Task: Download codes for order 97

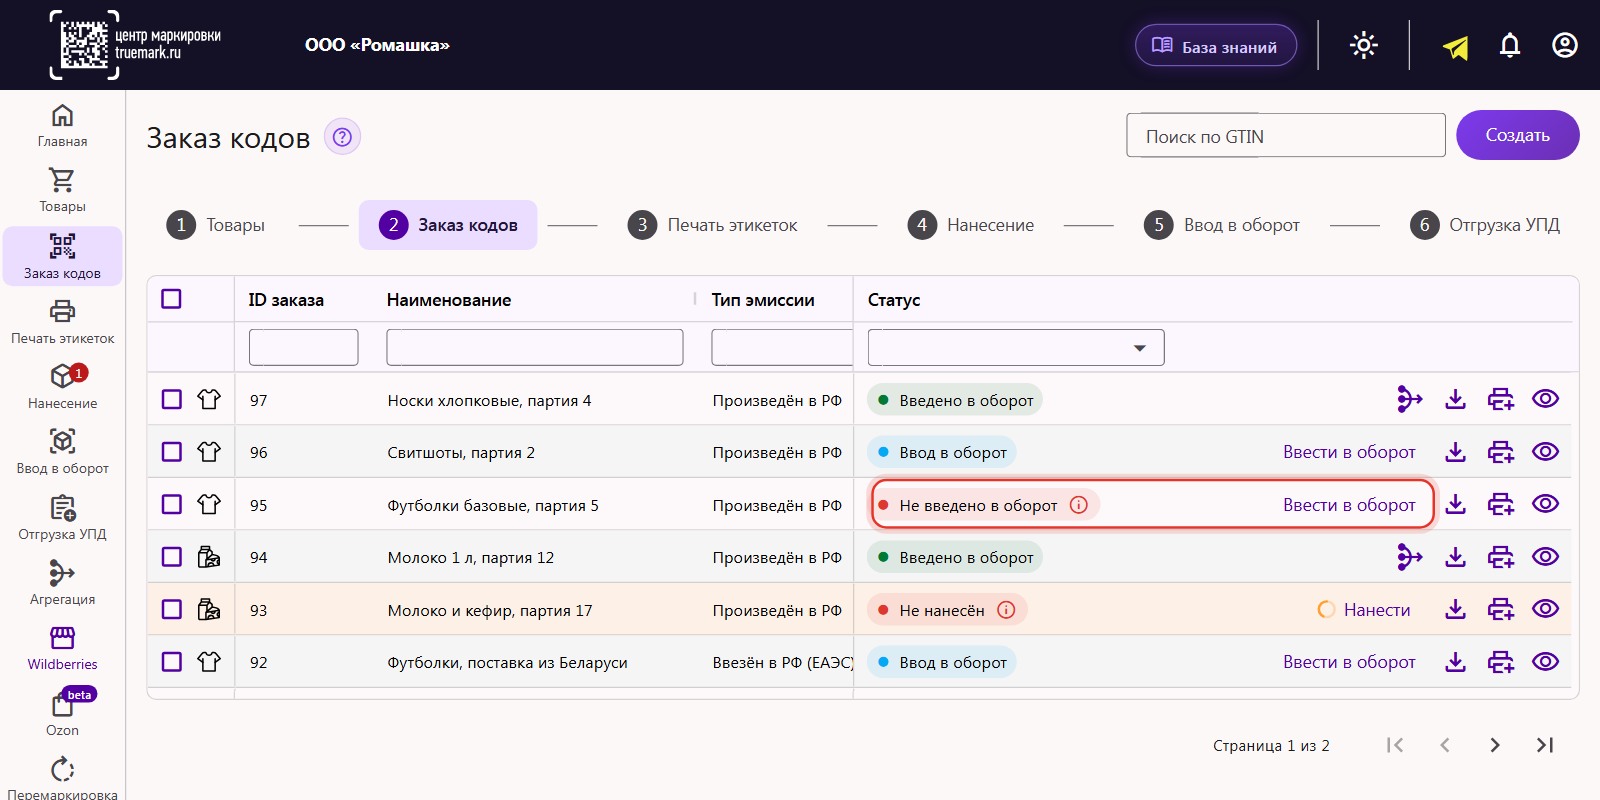Action: pyautogui.click(x=1456, y=399)
